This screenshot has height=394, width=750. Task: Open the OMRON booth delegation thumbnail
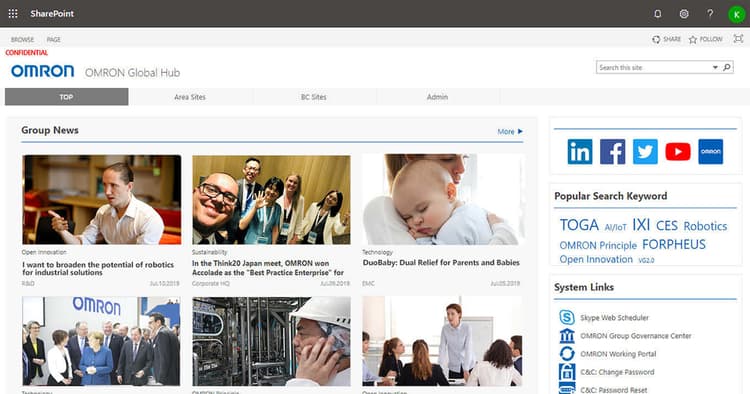pos(101,341)
